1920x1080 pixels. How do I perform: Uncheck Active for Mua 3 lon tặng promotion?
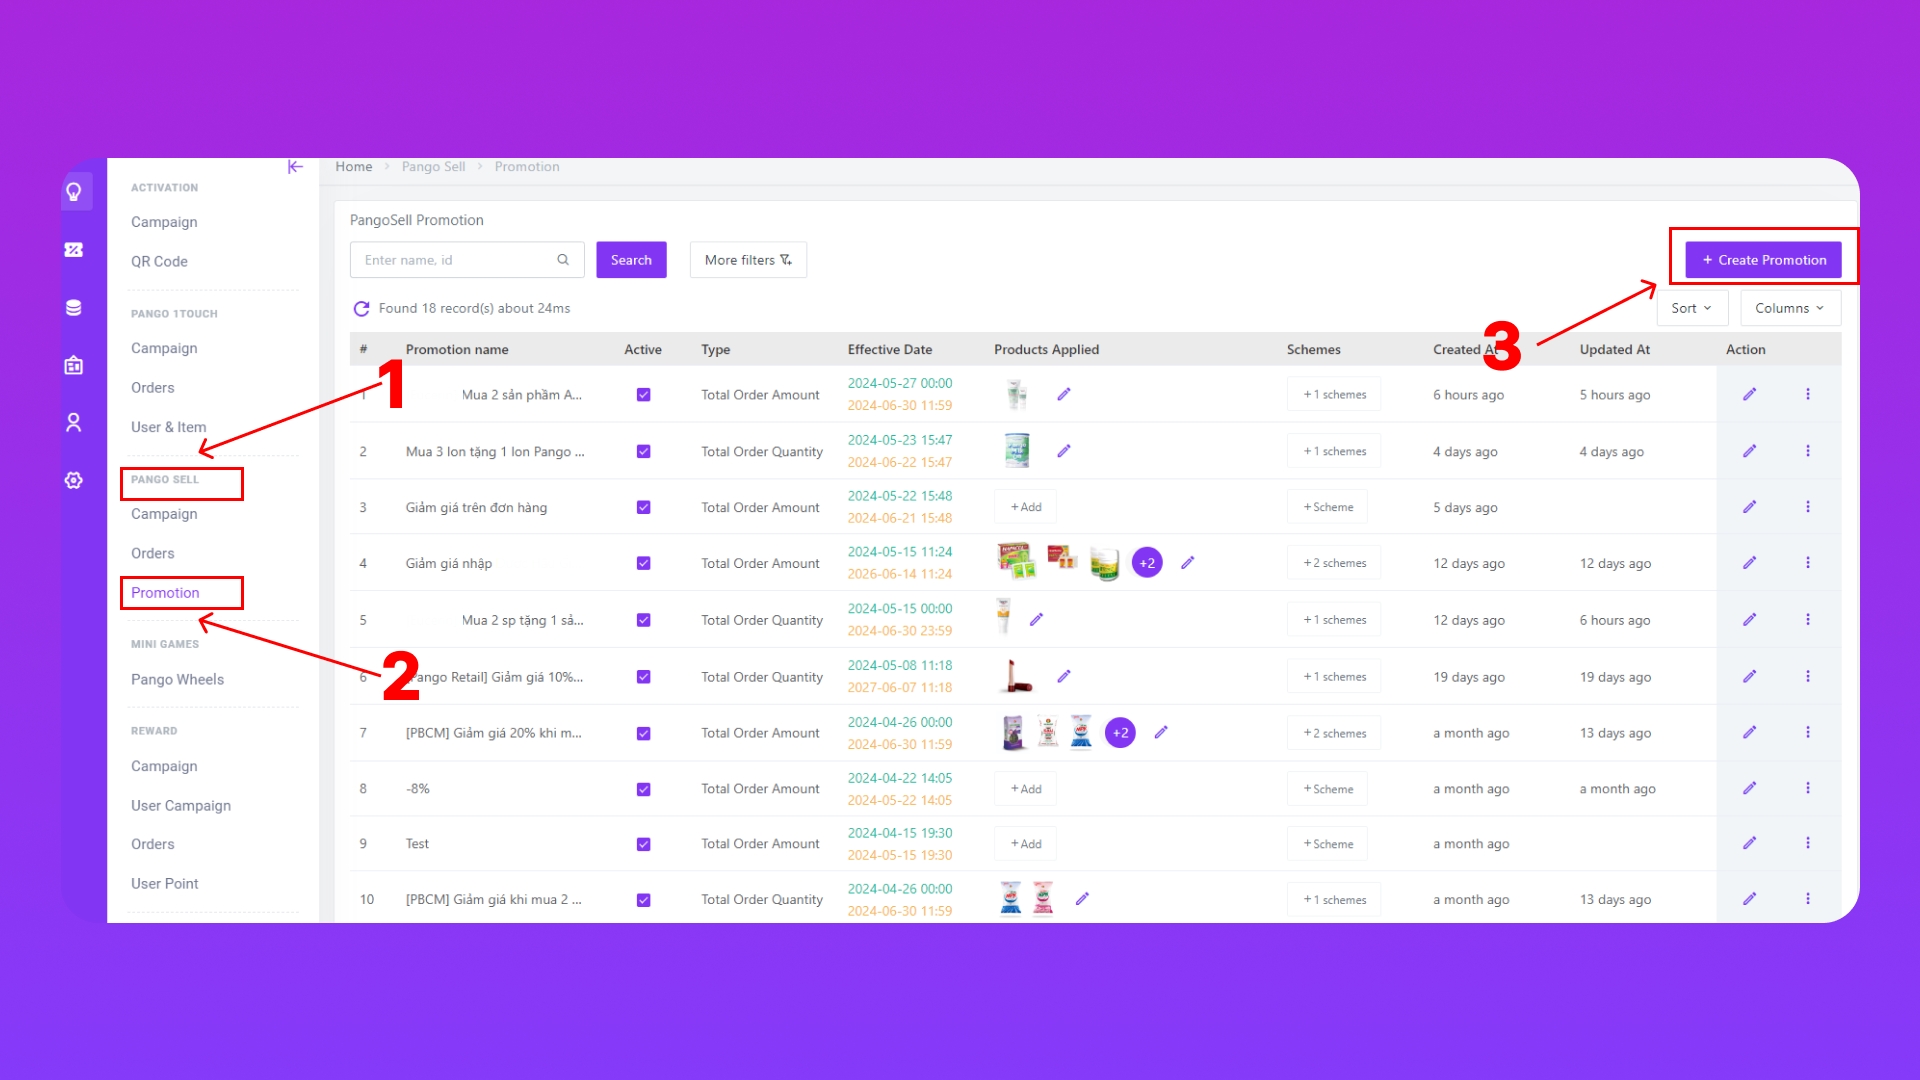coord(643,452)
